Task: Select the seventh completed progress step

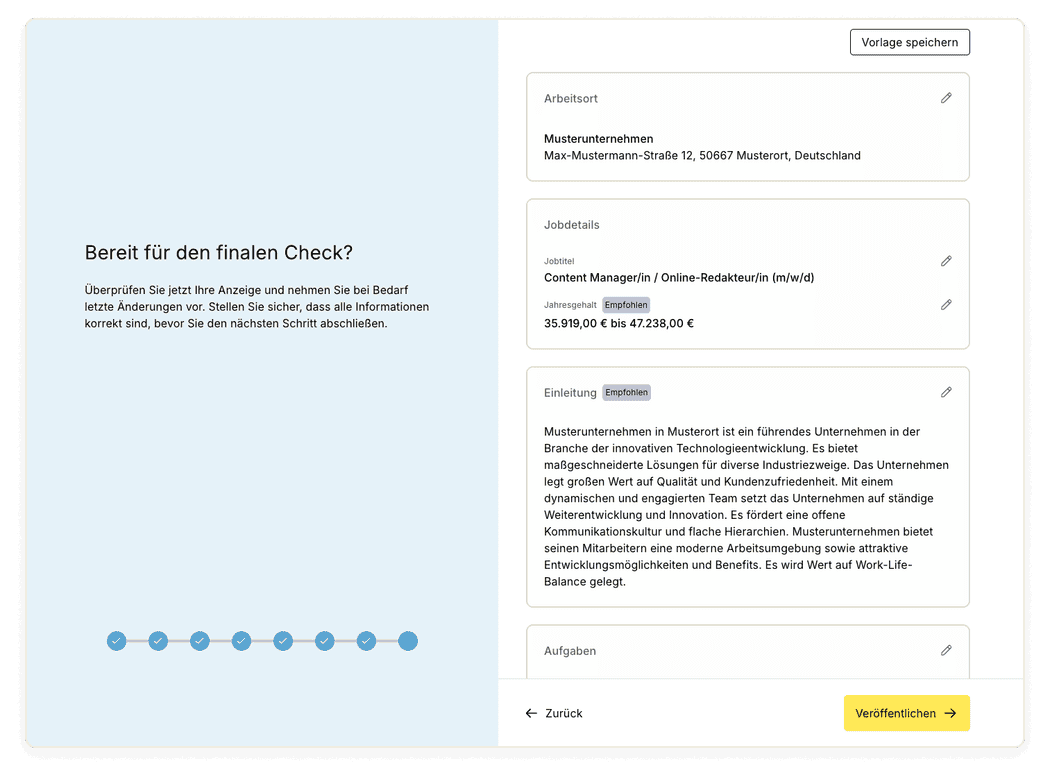Action: coord(366,641)
